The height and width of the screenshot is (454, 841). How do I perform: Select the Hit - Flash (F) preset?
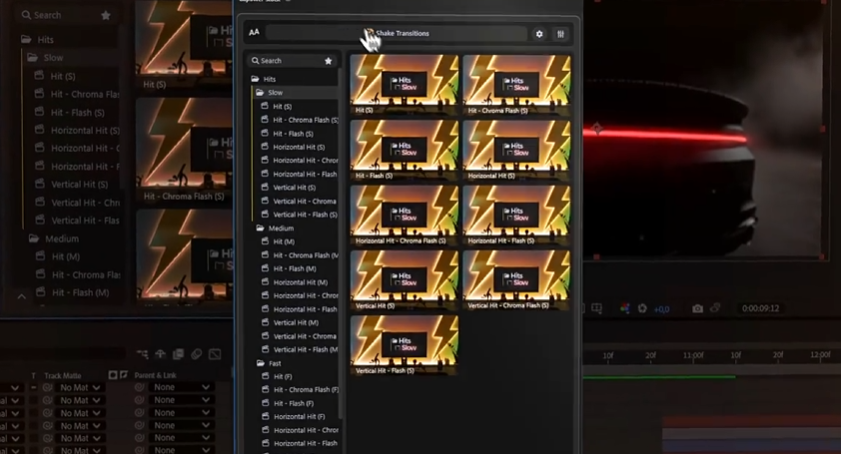[x=294, y=403]
